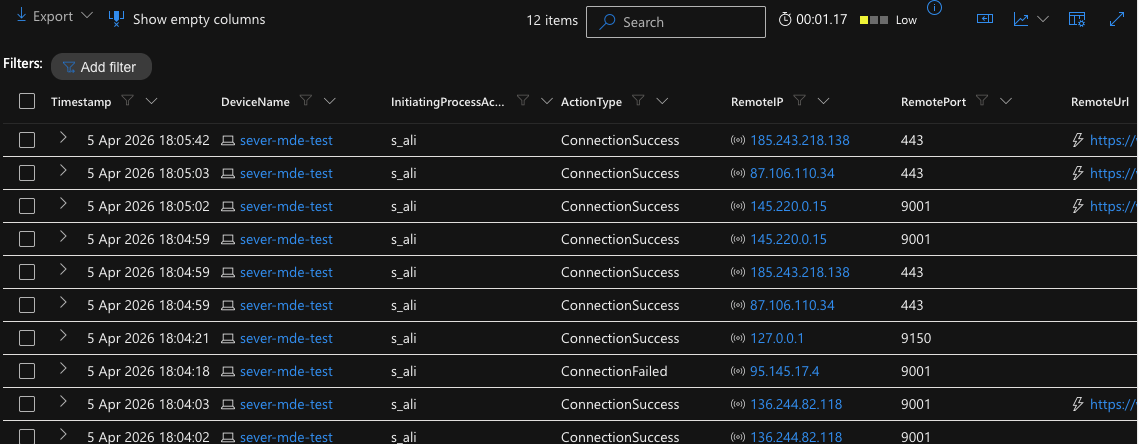
Task: Open the RemoteIP column sort chevron
Action: tap(823, 102)
